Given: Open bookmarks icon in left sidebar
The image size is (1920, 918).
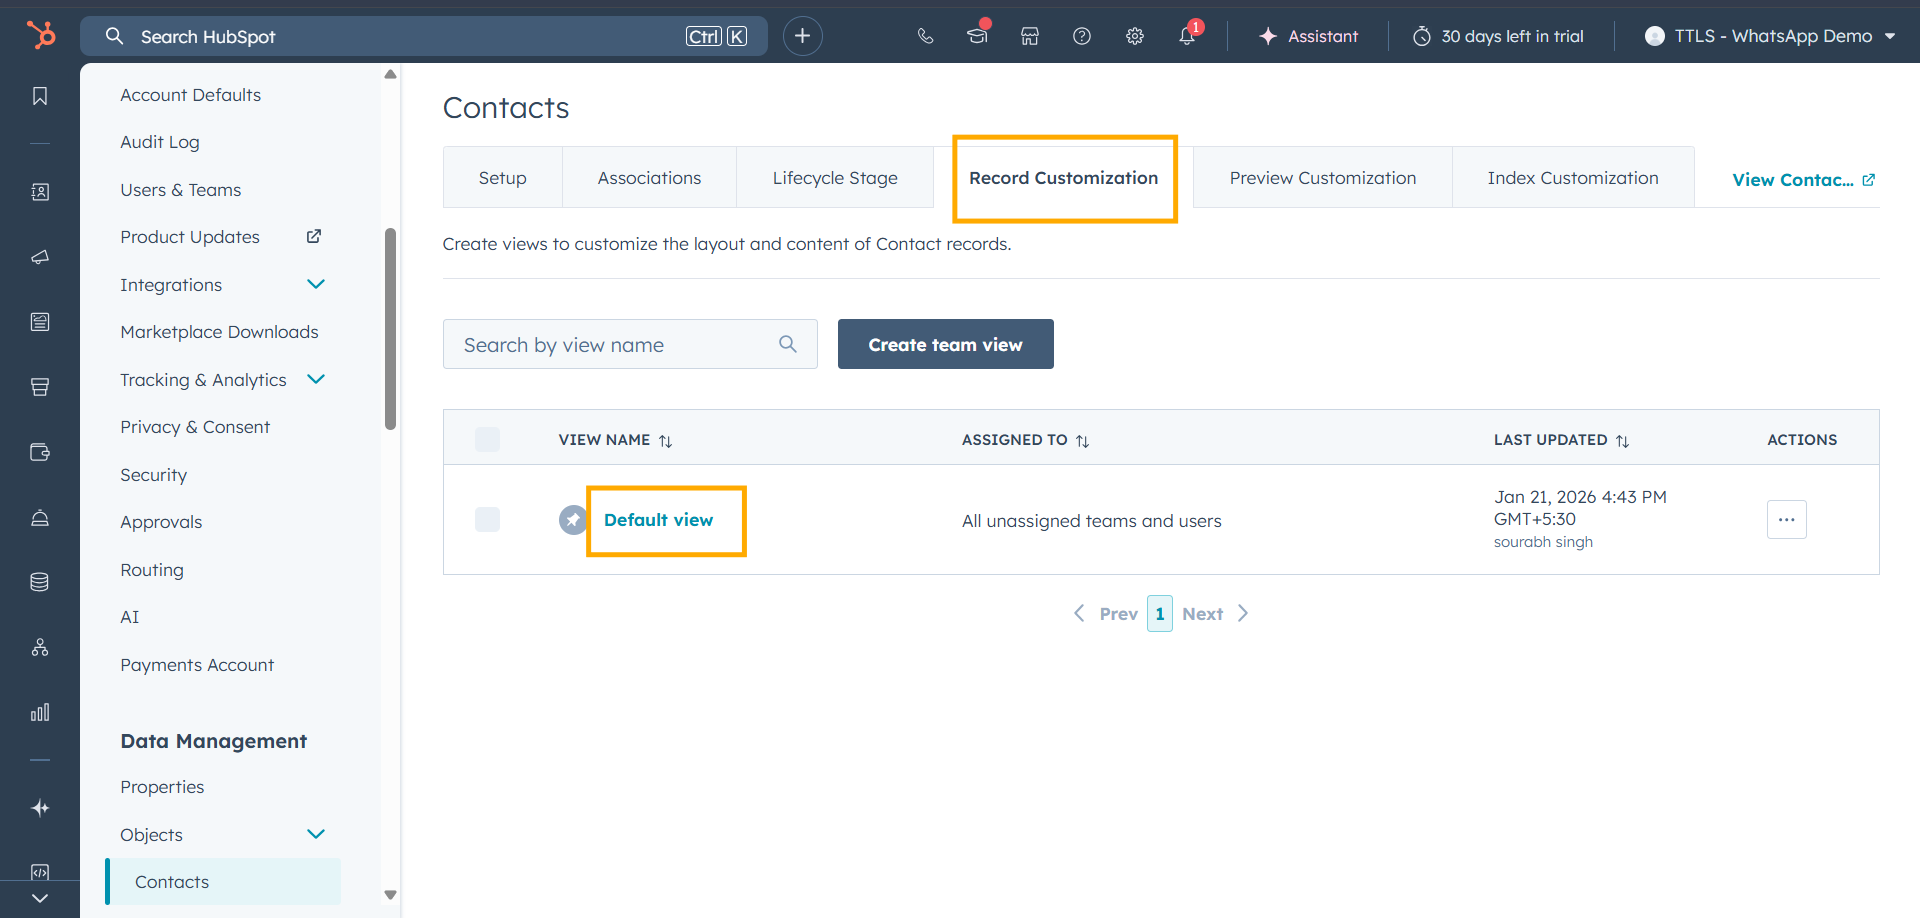Looking at the screenshot, I should pyautogui.click(x=40, y=96).
